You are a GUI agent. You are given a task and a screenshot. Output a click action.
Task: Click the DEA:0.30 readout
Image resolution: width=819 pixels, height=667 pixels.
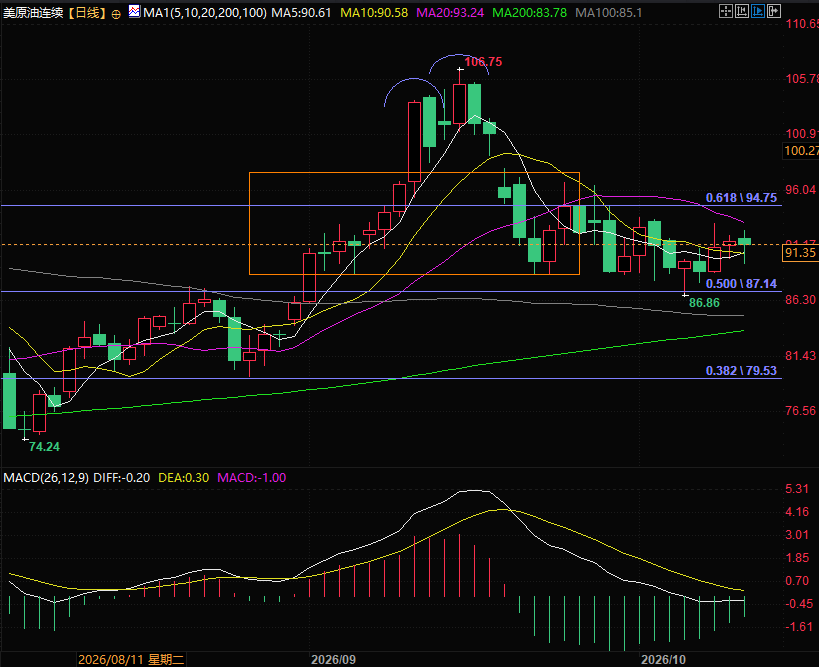pos(183,477)
